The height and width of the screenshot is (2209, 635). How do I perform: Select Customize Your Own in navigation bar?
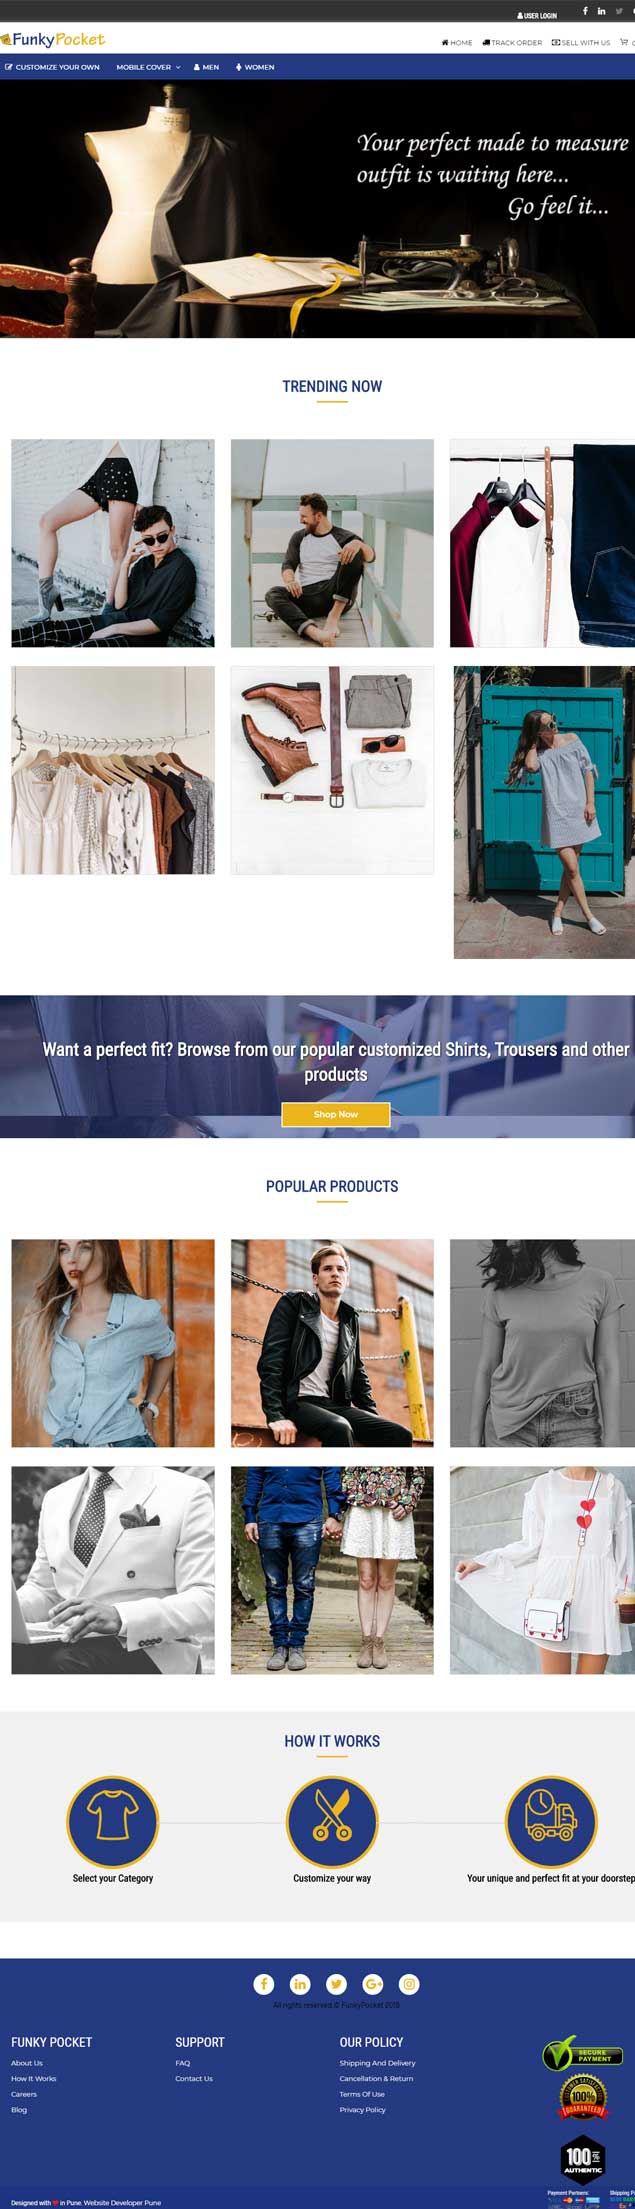point(52,67)
